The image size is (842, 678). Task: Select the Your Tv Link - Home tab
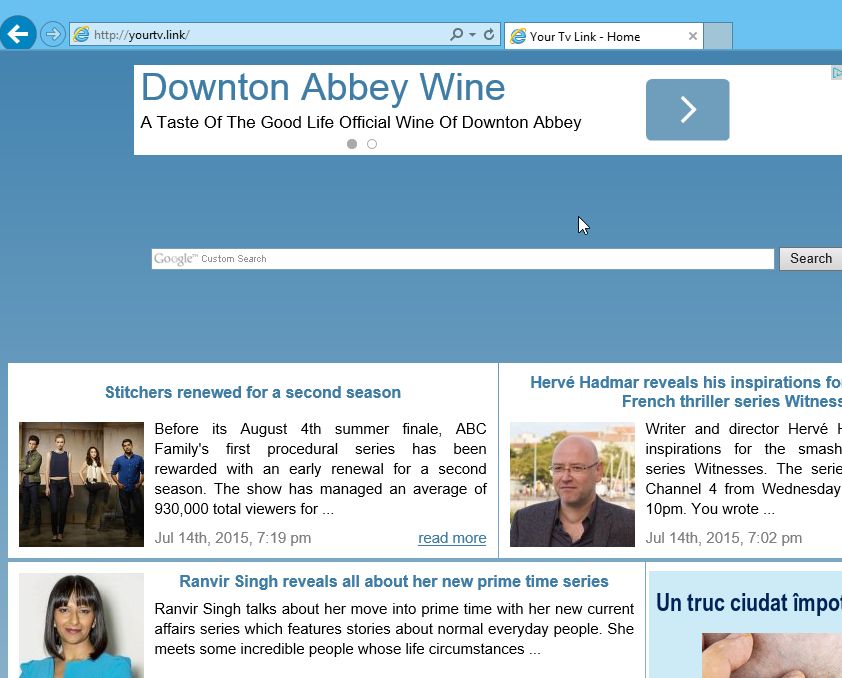(x=604, y=37)
